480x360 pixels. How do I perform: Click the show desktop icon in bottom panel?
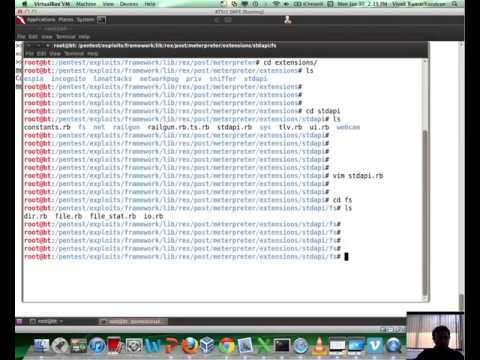(x=19, y=321)
